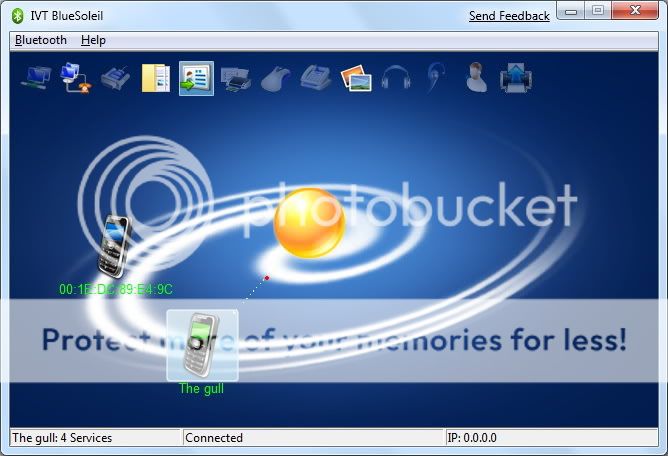Select The gull phone device
Image resolution: width=668 pixels, height=456 pixels.
point(202,345)
